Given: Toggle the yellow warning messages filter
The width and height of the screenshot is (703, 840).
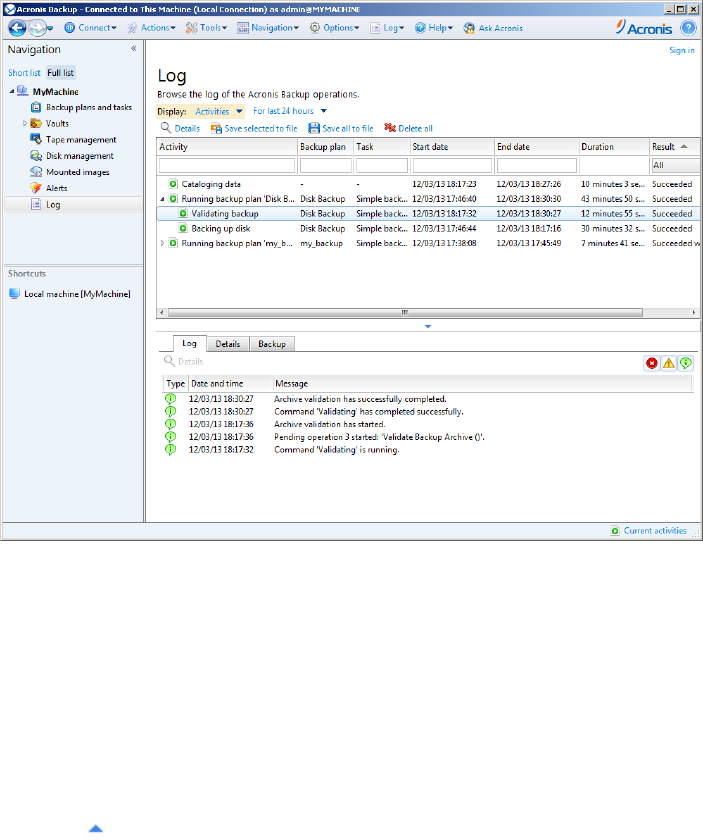Looking at the screenshot, I should [669, 363].
